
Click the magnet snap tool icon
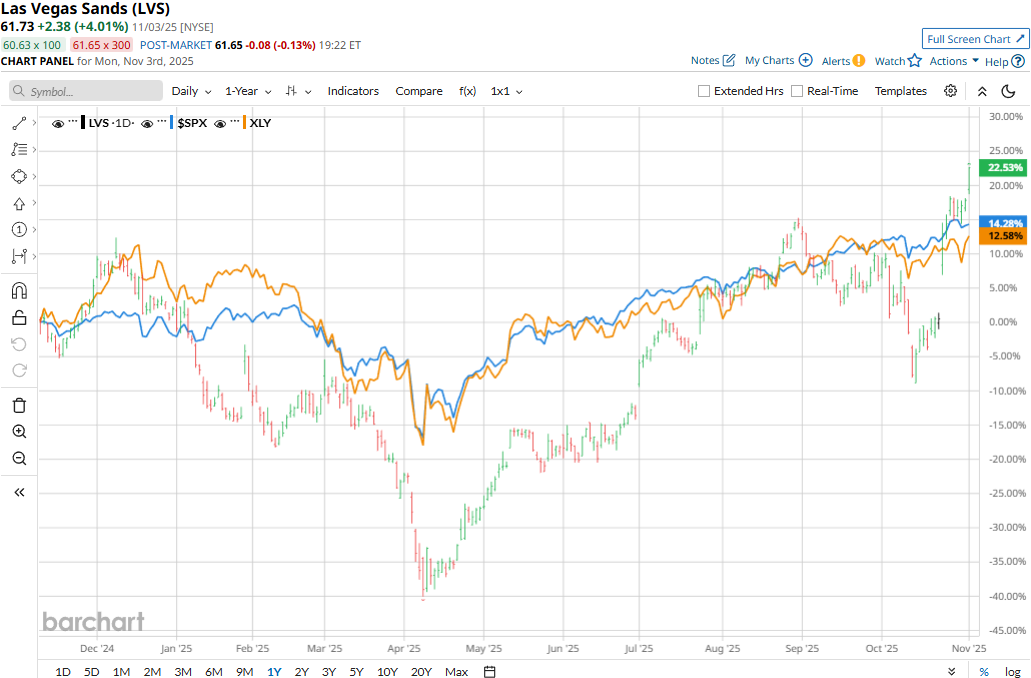pyautogui.click(x=18, y=291)
